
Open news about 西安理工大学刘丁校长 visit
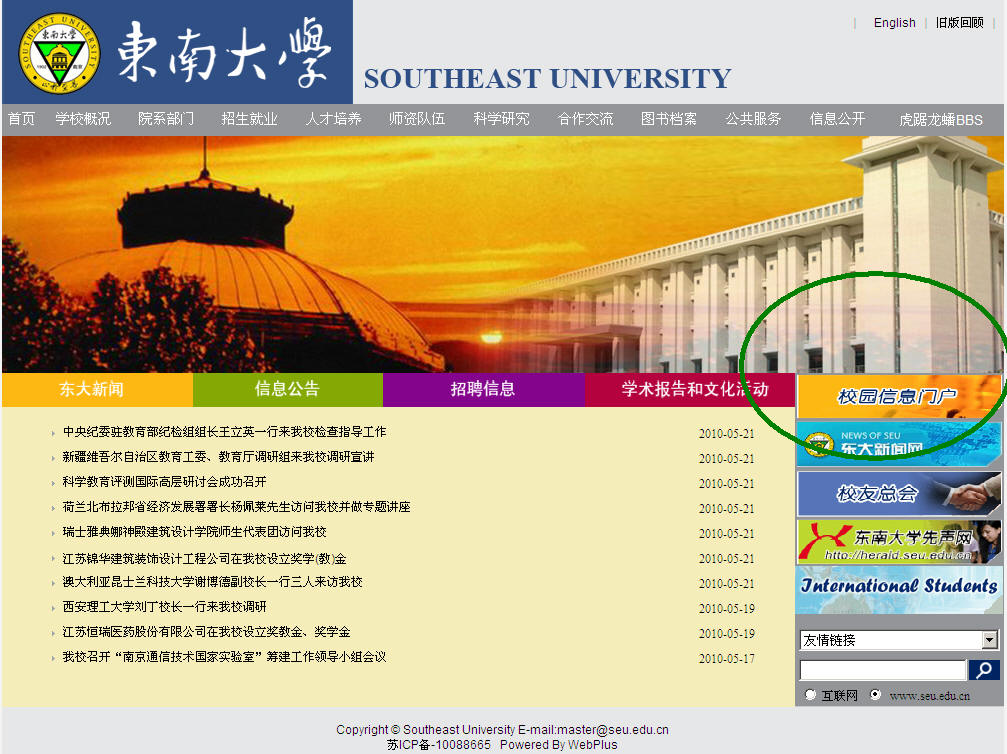click(164, 607)
